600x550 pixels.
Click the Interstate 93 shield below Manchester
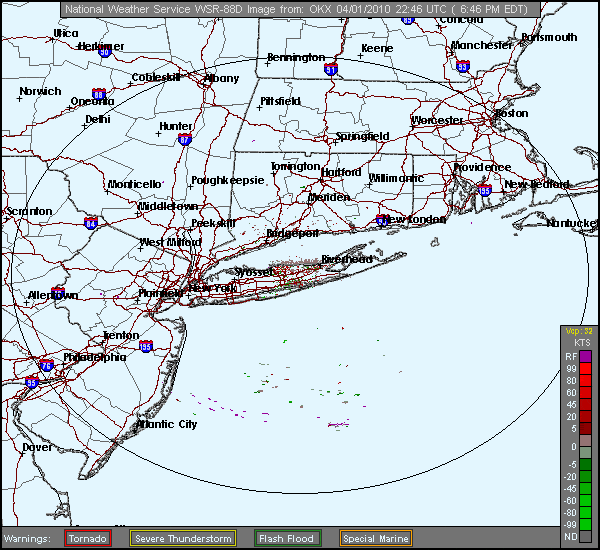463,66
